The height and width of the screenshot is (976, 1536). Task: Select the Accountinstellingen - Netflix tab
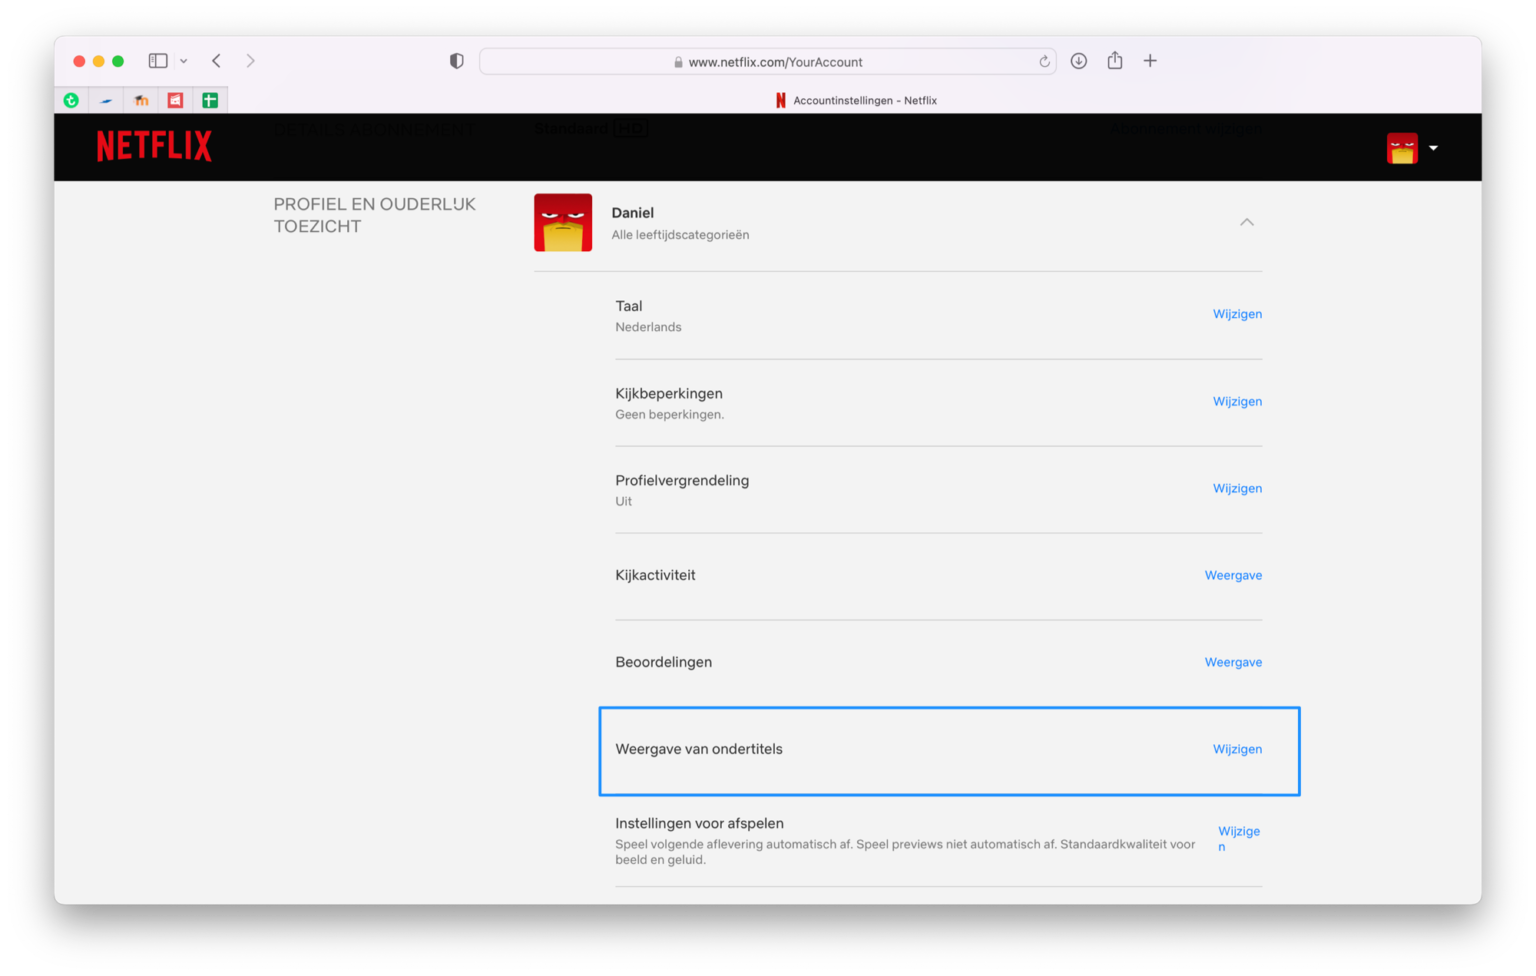coord(856,100)
